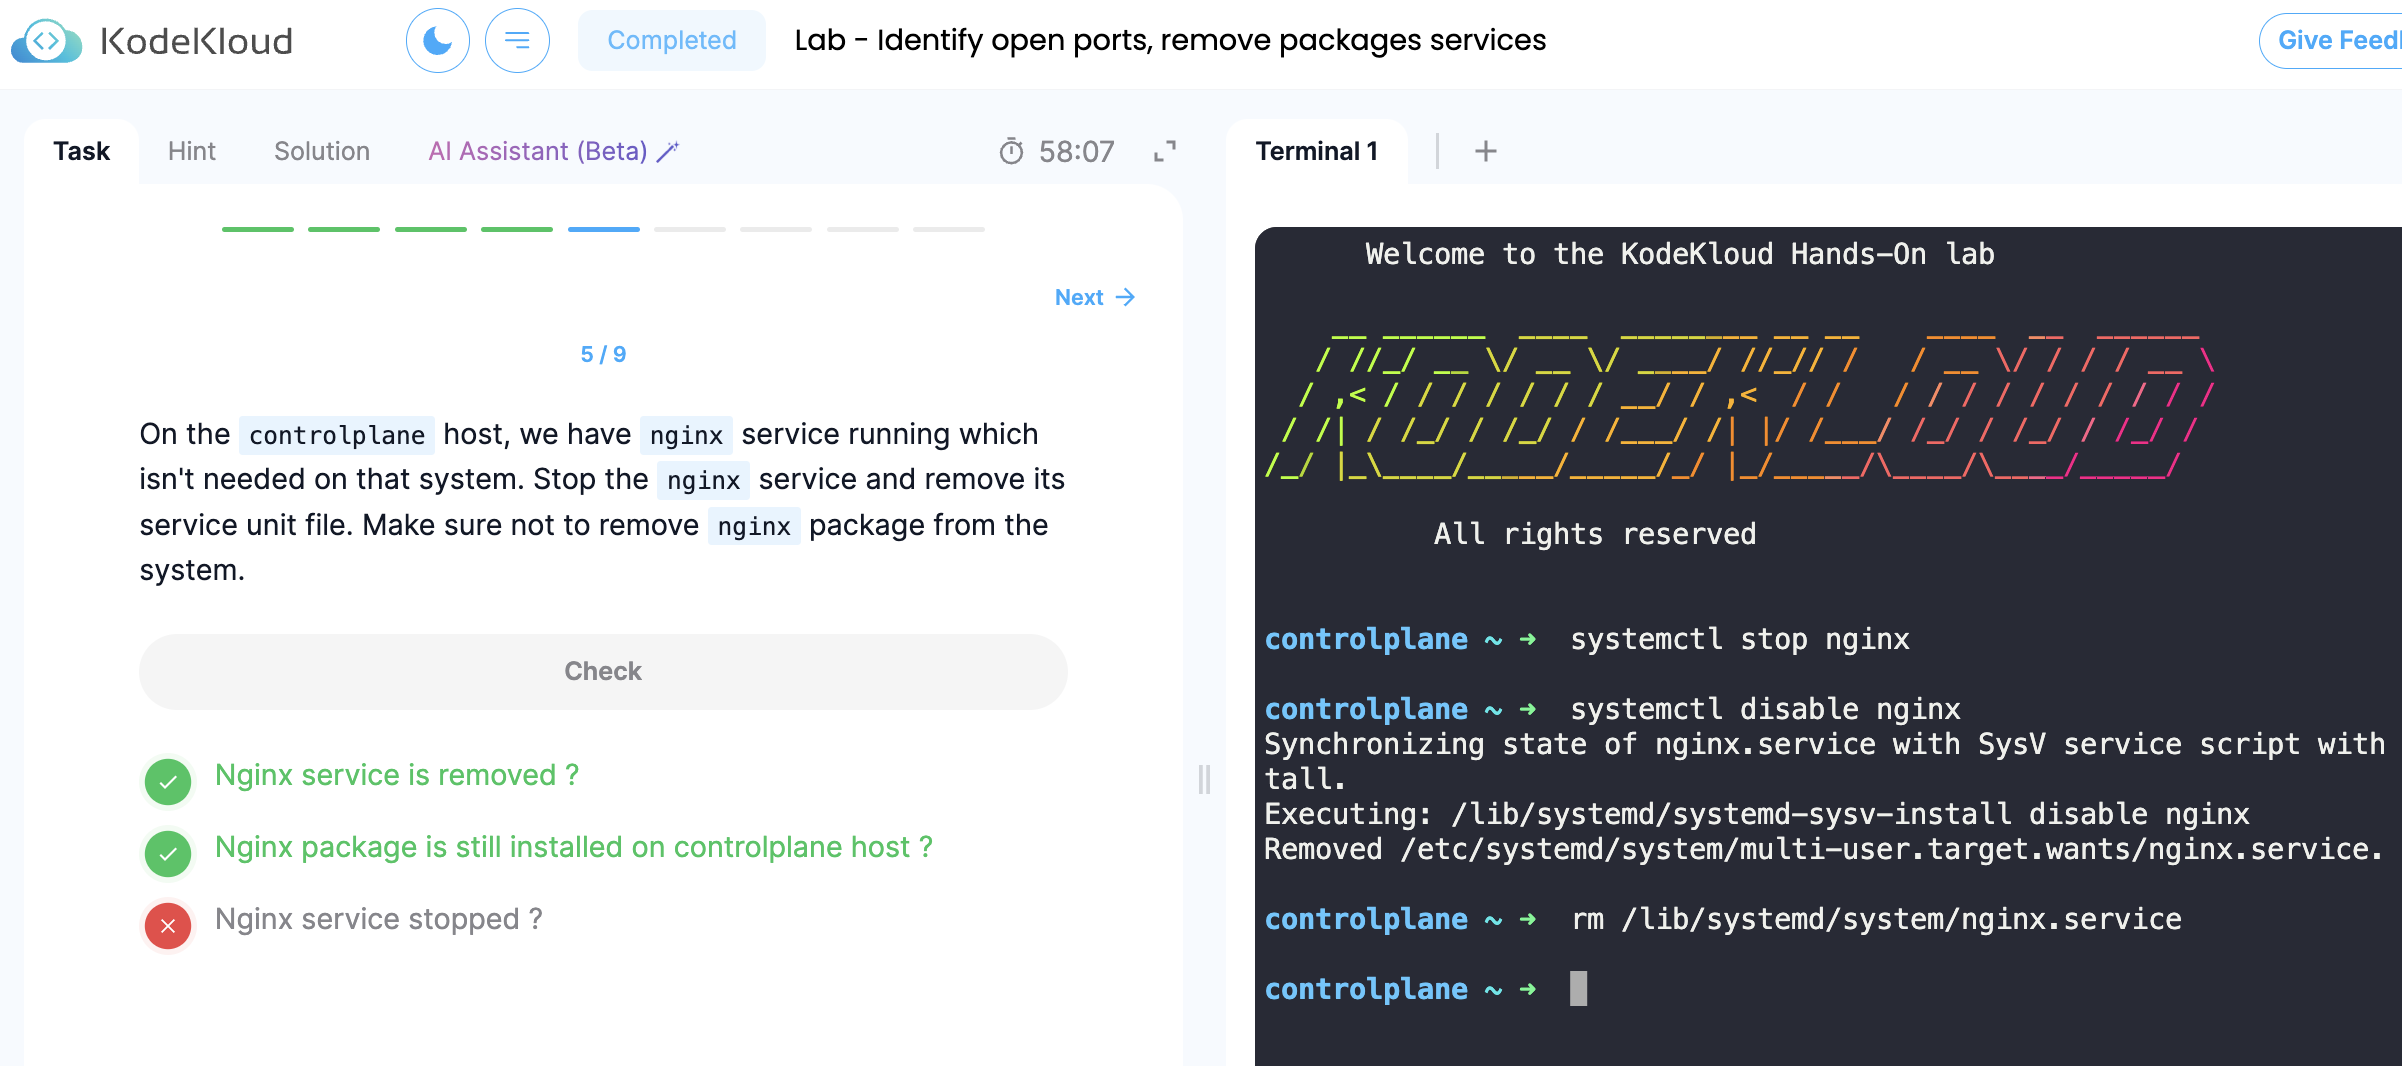Click the red X beside Nginx service stopped
Screen dimensions: 2402x1066
coord(168,925)
